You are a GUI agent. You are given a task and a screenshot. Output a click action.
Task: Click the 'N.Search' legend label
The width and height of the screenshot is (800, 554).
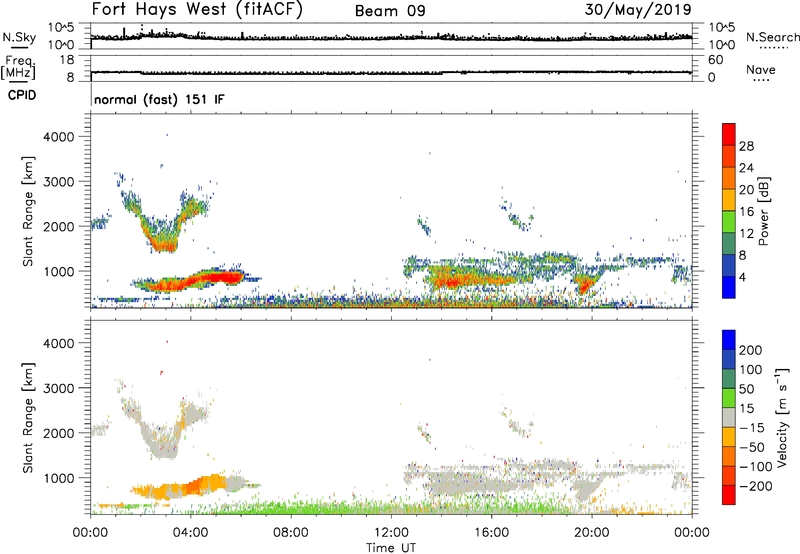click(772, 37)
